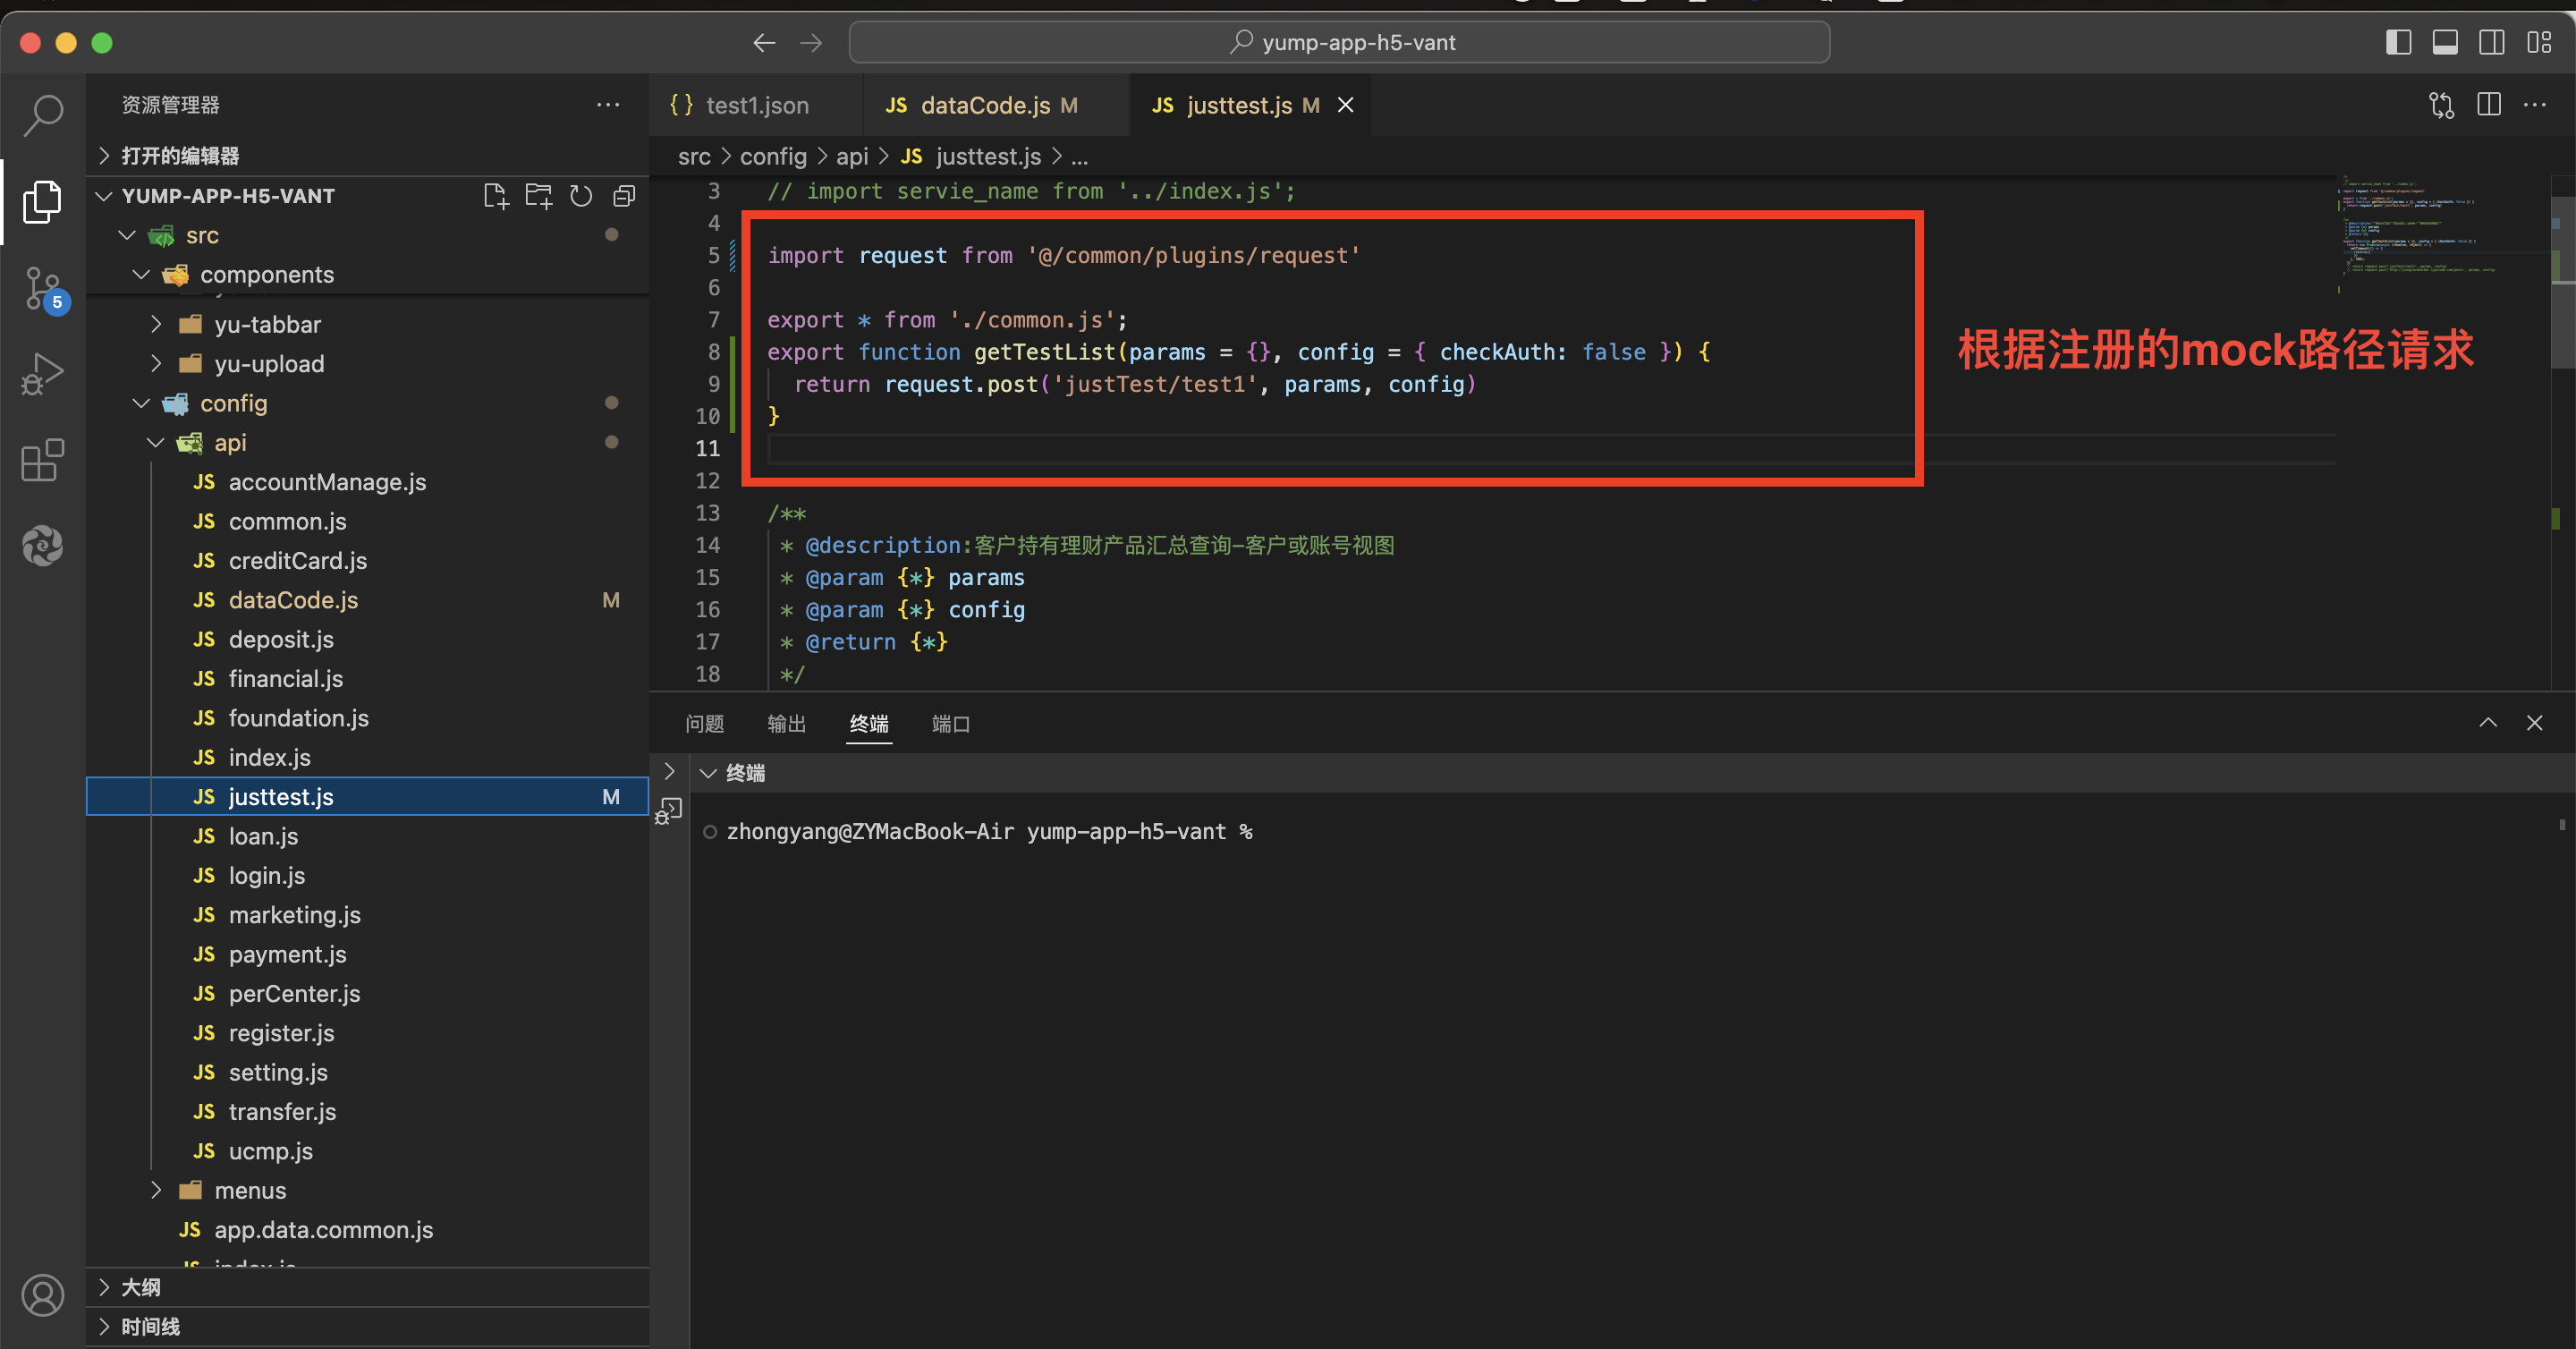Screen dimensions: 2576x1349
Task: Open the swirl-logo extension icon in activity bar
Action: tap(43, 546)
